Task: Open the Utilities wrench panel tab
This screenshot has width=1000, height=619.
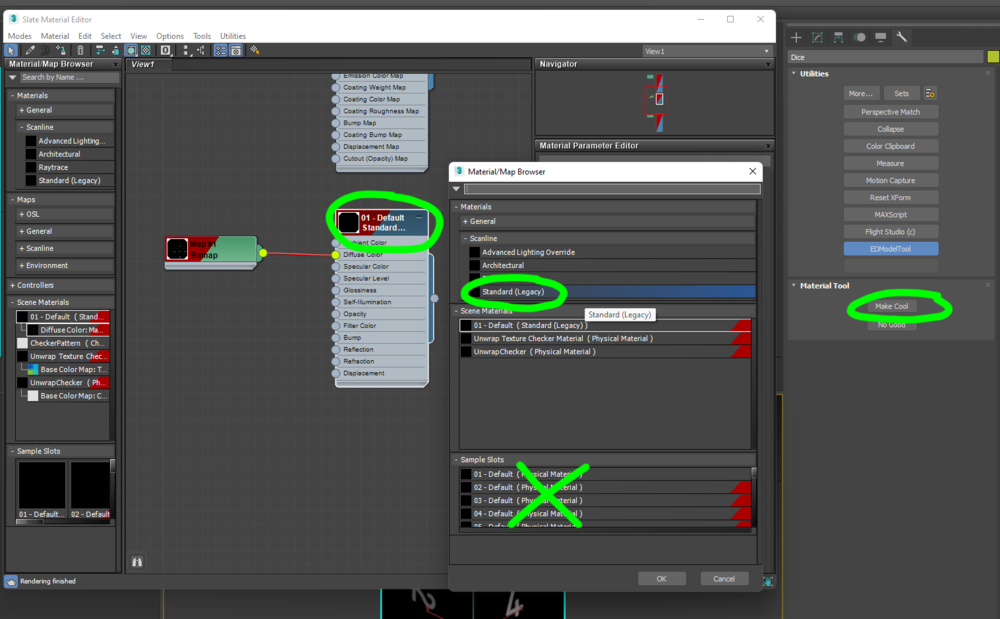Action: pyautogui.click(x=901, y=38)
